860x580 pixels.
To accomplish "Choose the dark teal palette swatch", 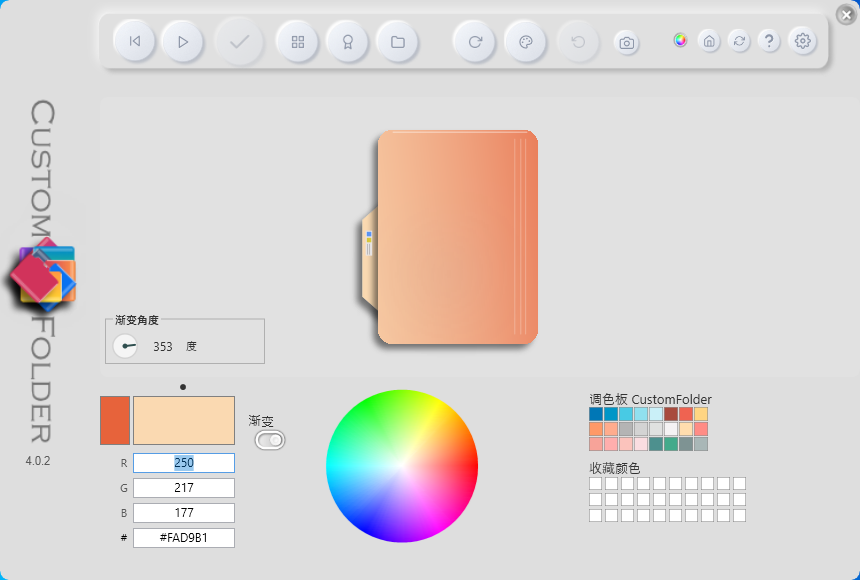I will click(656, 444).
